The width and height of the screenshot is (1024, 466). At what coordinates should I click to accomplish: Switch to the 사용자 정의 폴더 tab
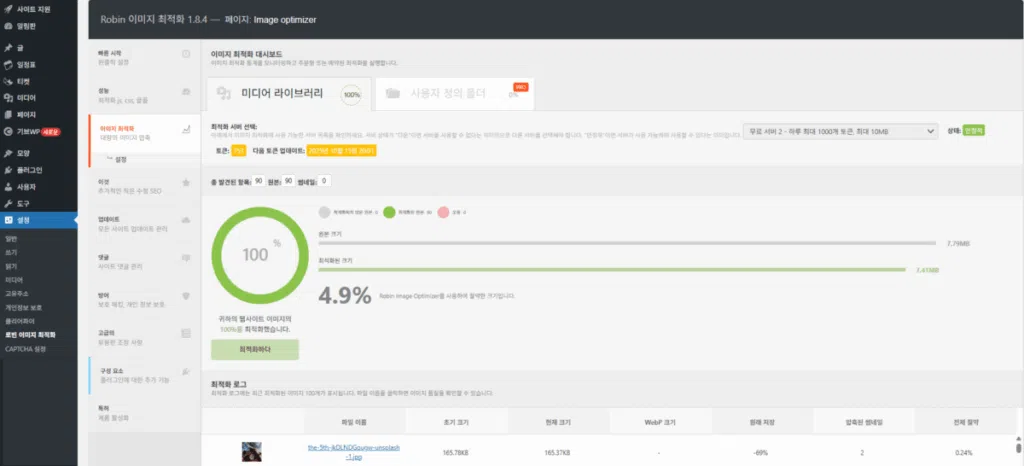tap(448, 94)
